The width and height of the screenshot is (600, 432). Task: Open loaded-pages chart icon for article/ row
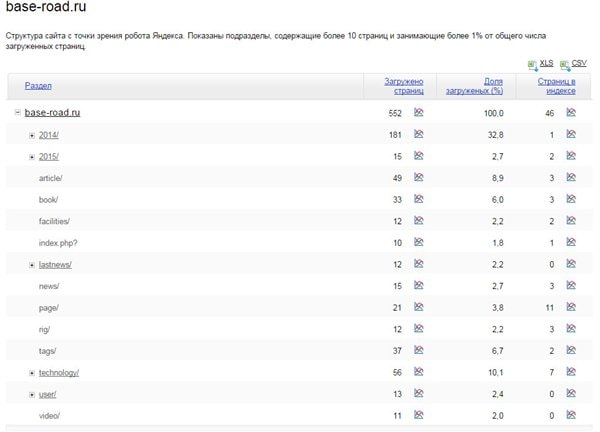419,178
